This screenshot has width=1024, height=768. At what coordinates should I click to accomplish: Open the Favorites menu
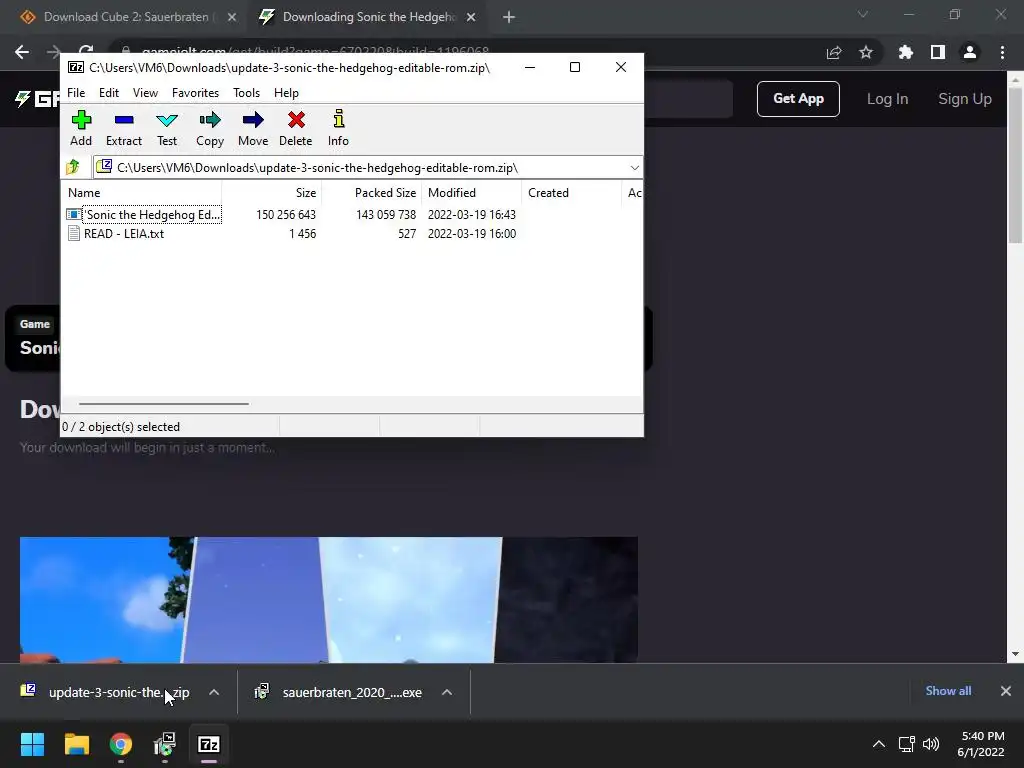click(195, 93)
